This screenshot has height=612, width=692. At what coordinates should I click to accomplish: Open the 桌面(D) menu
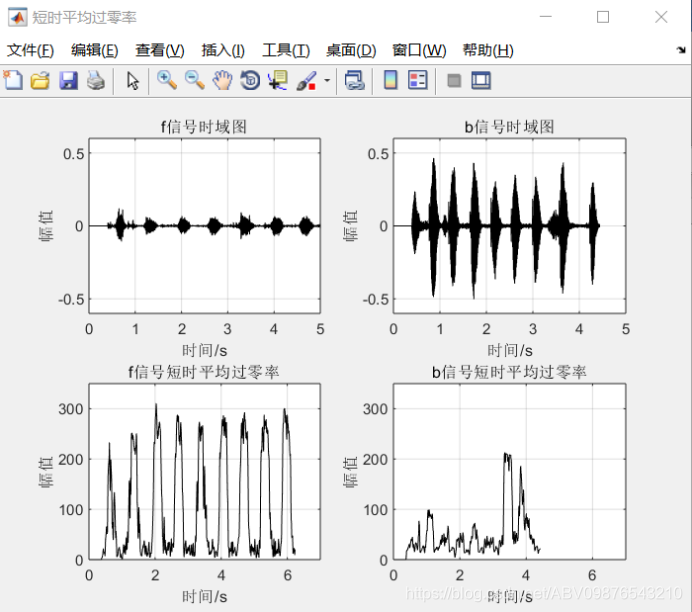(x=351, y=51)
